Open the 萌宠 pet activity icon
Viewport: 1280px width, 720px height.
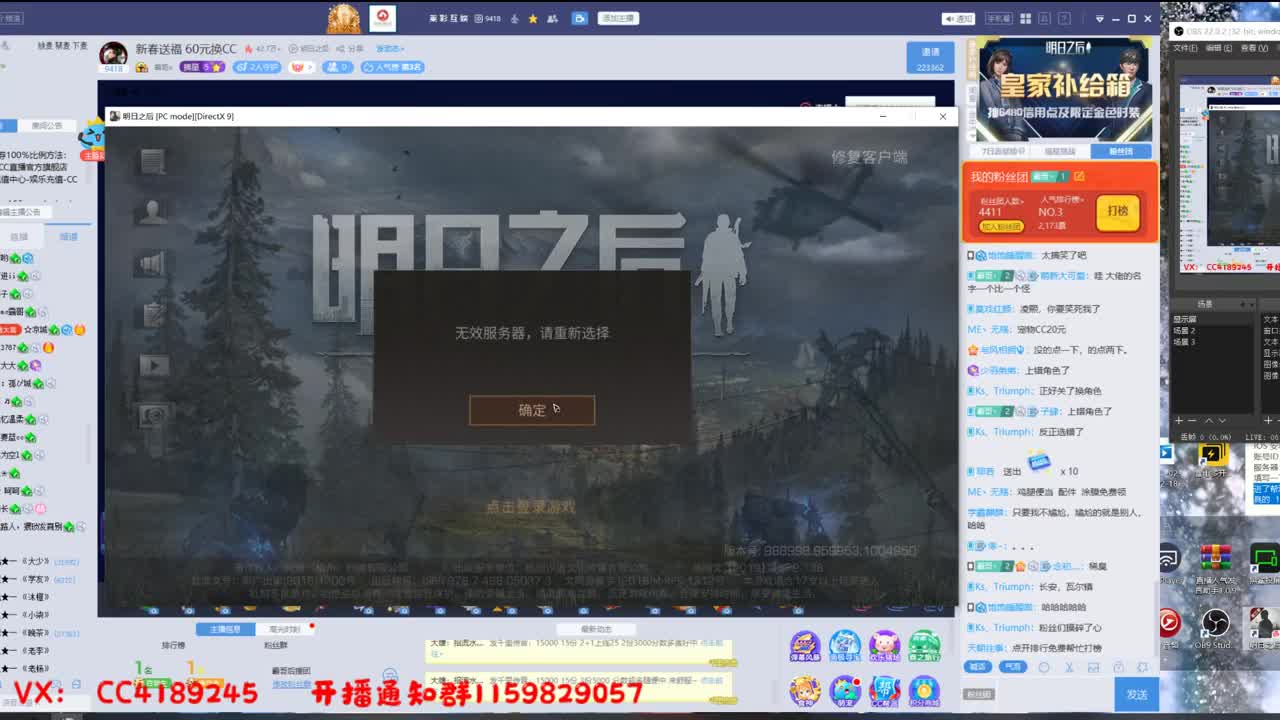pyautogui.click(x=845, y=690)
